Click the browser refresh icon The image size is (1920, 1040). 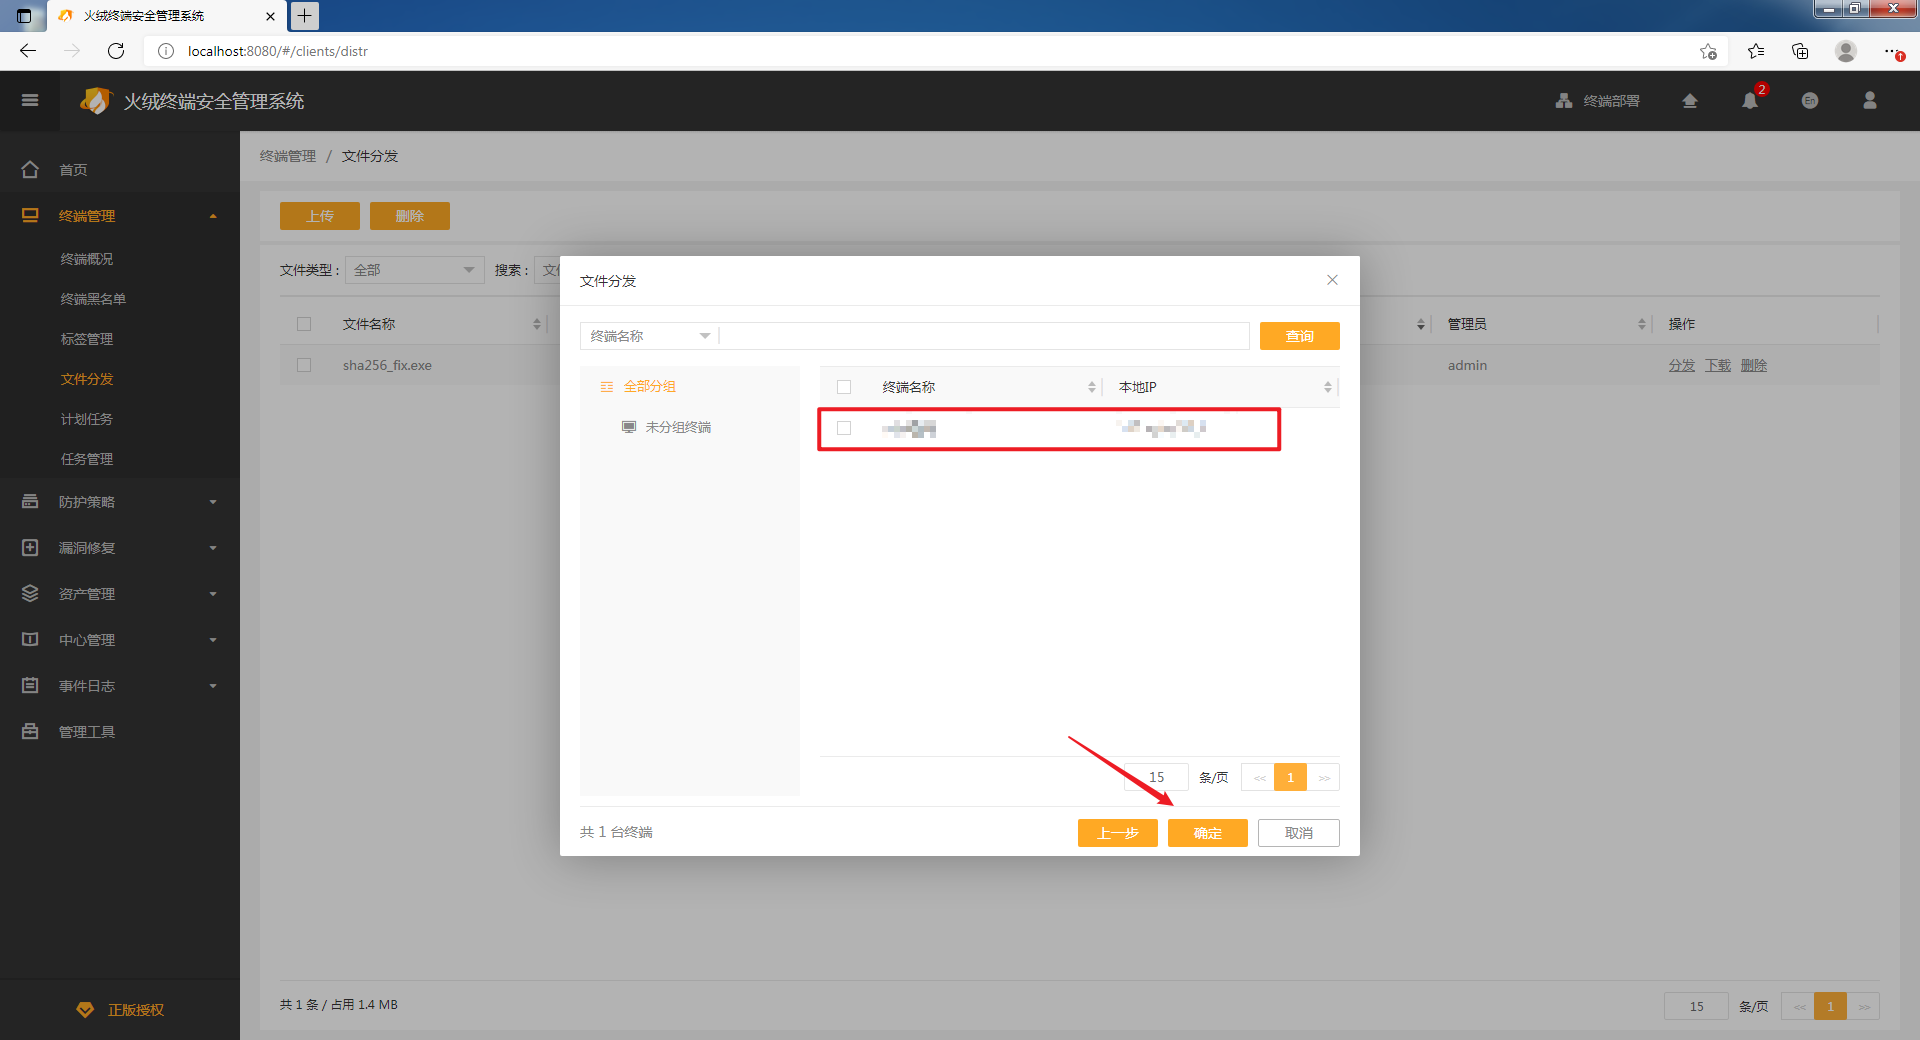[x=116, y=51]
